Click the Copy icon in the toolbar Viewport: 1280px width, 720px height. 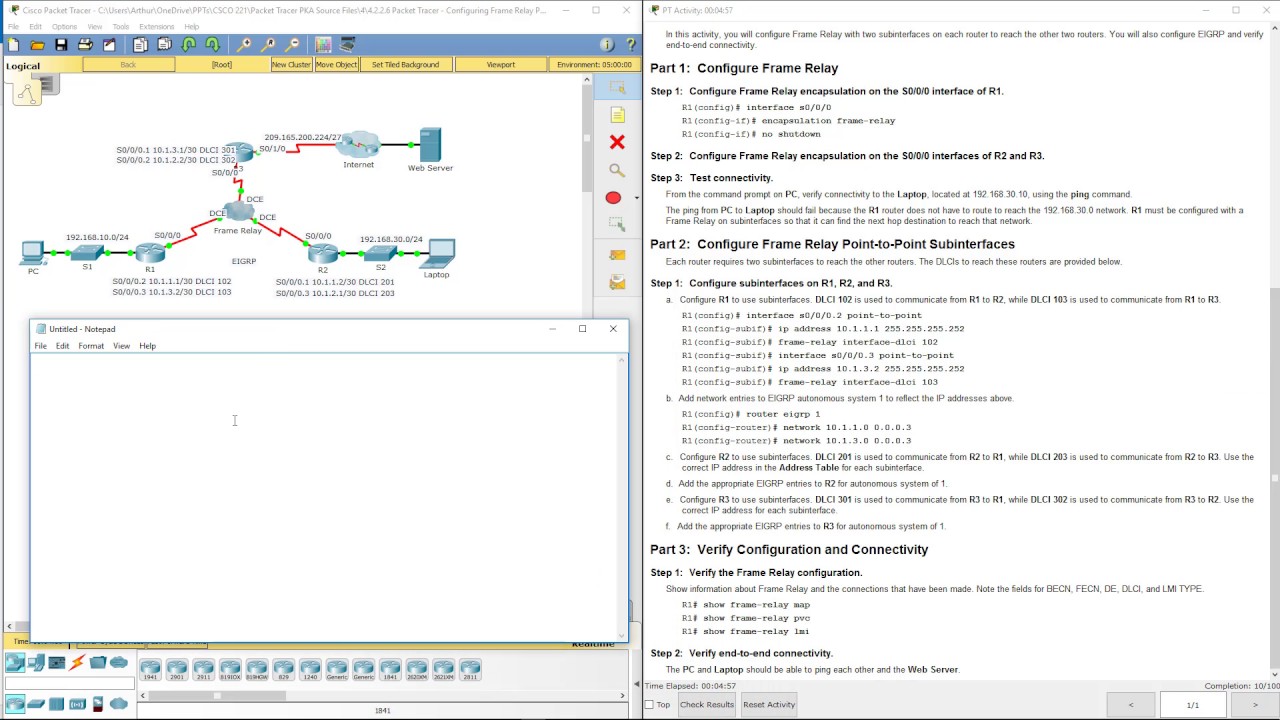(x=140, y=45)
